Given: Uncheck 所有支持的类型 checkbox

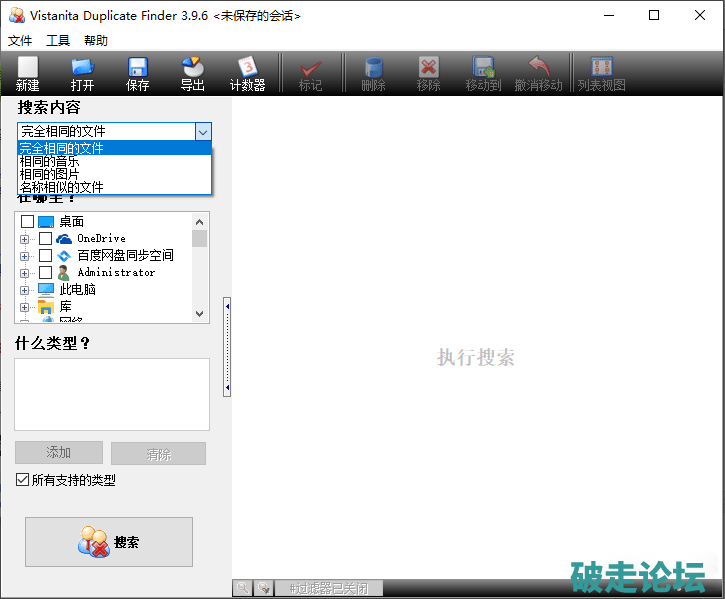Looking at the screenshot, I should click(x=22, y=480).
